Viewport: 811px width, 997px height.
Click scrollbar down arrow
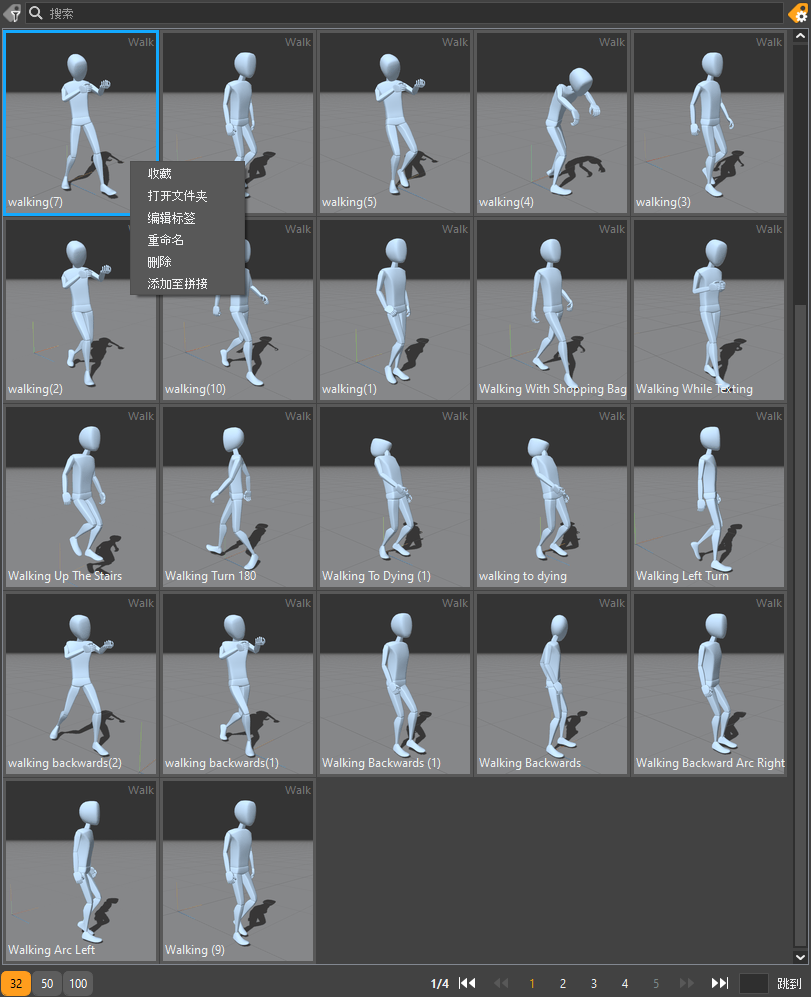point(800,956)
